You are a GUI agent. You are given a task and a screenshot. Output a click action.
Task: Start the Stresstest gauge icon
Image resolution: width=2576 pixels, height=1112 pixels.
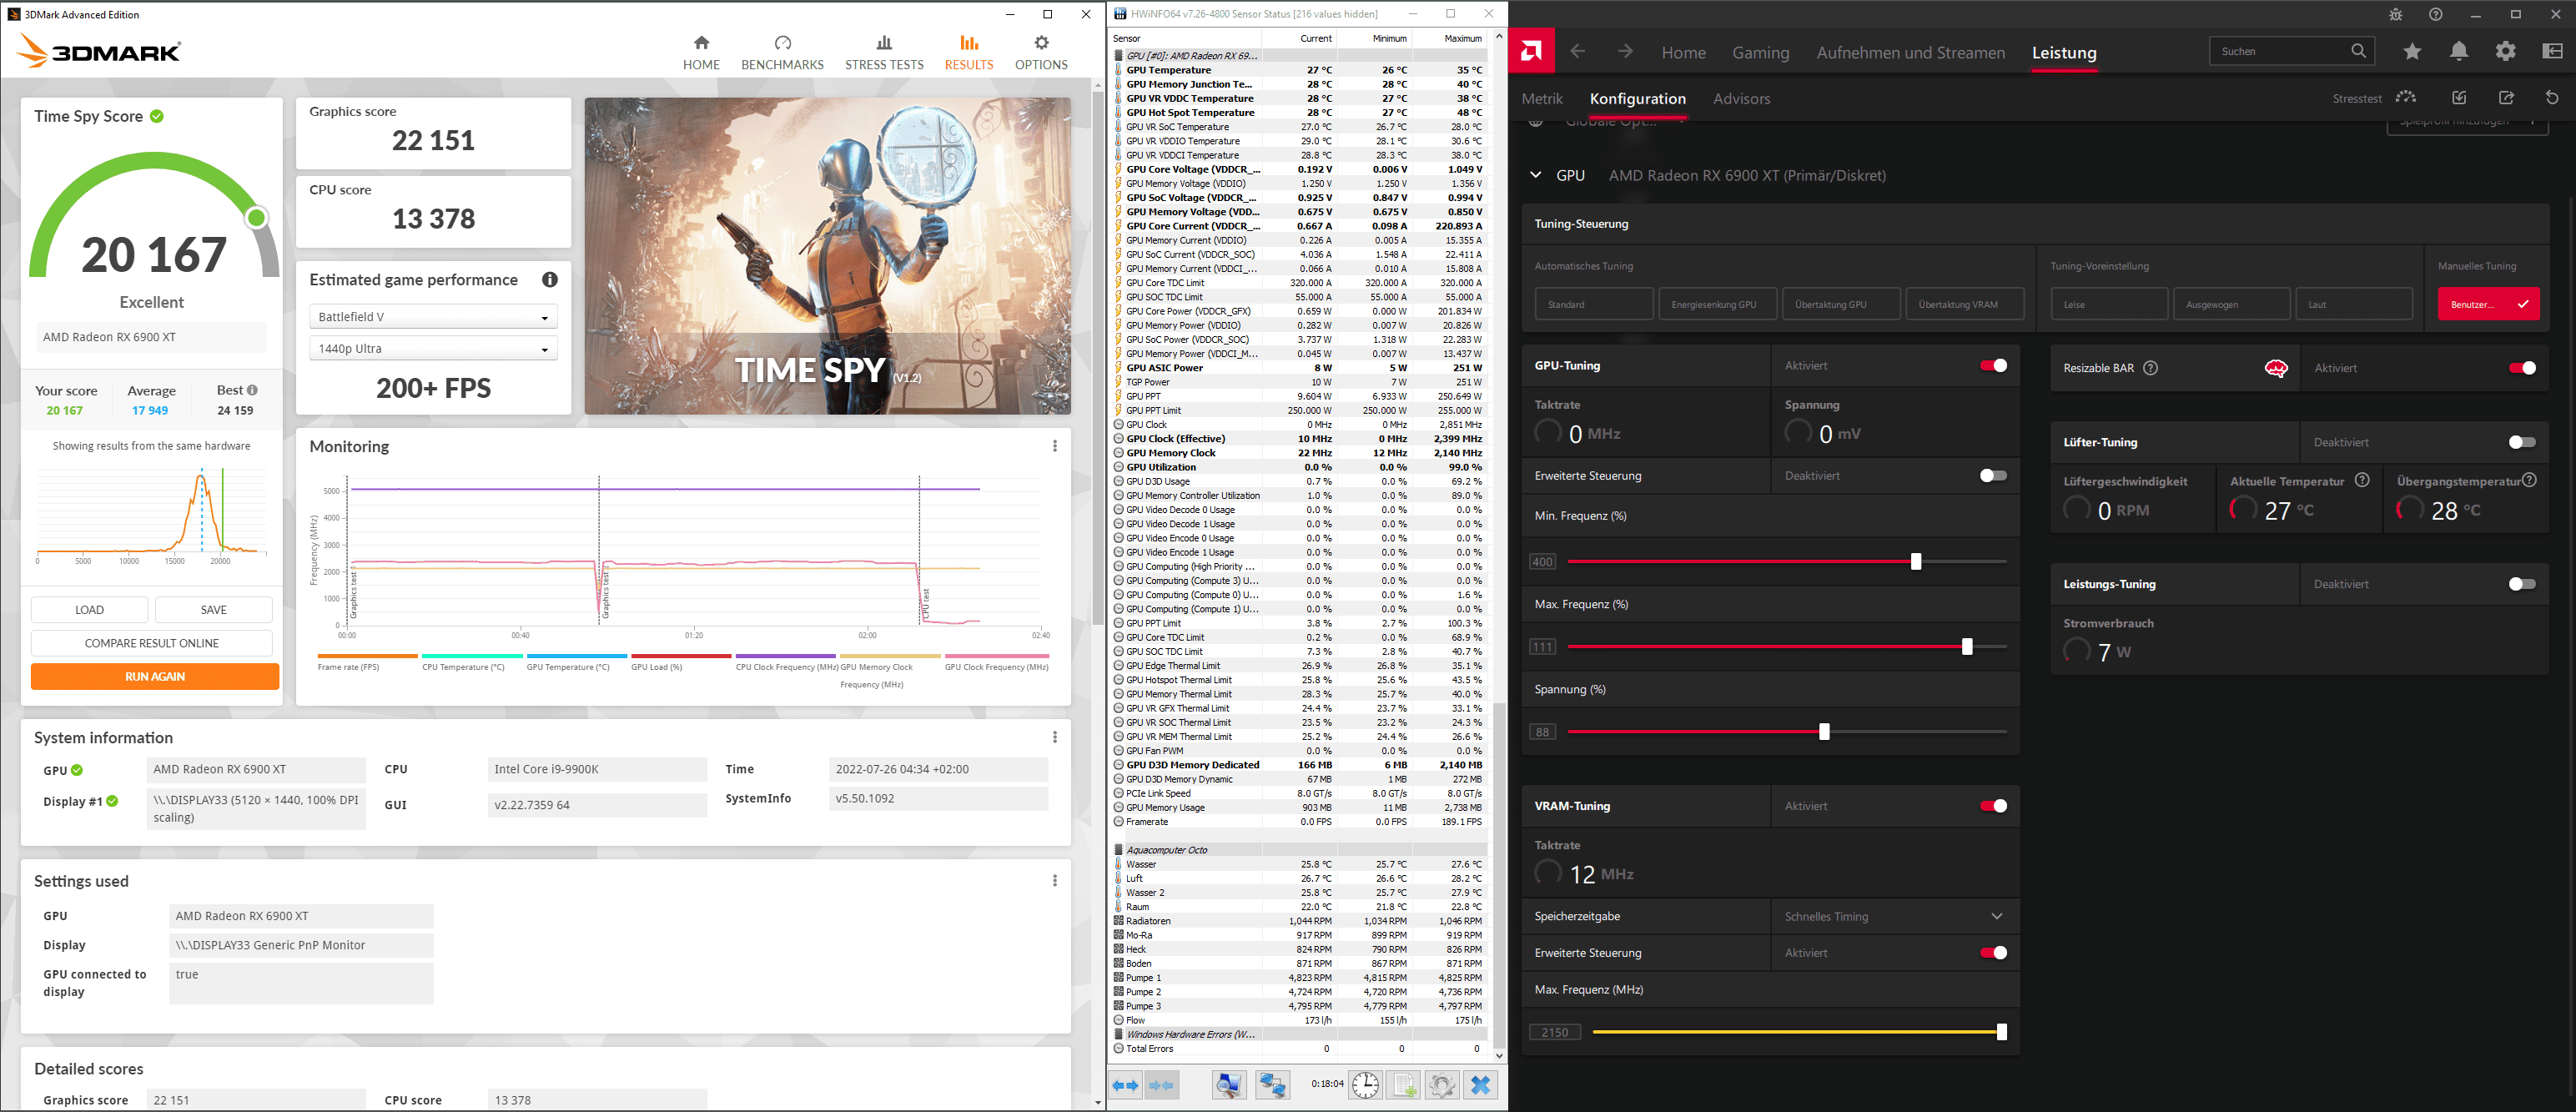[x=2406, y=98]
